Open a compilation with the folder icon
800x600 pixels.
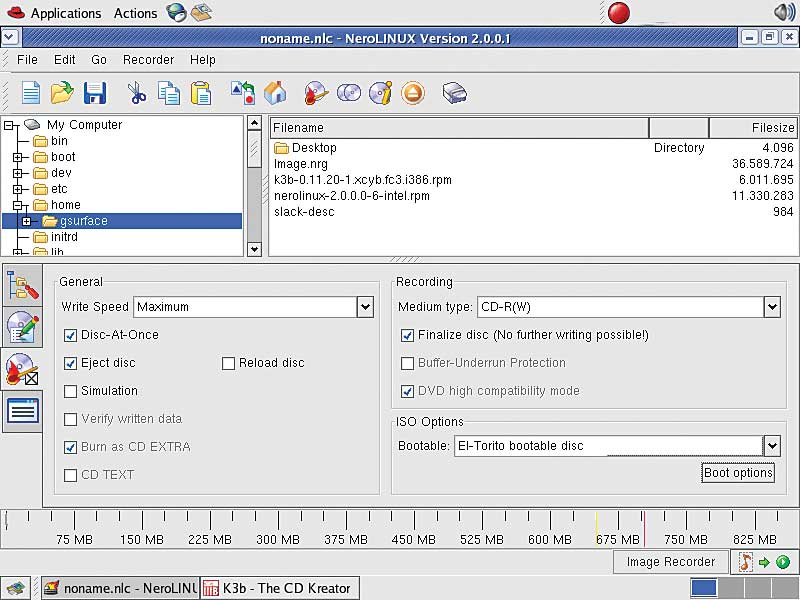tap(62, 93)
